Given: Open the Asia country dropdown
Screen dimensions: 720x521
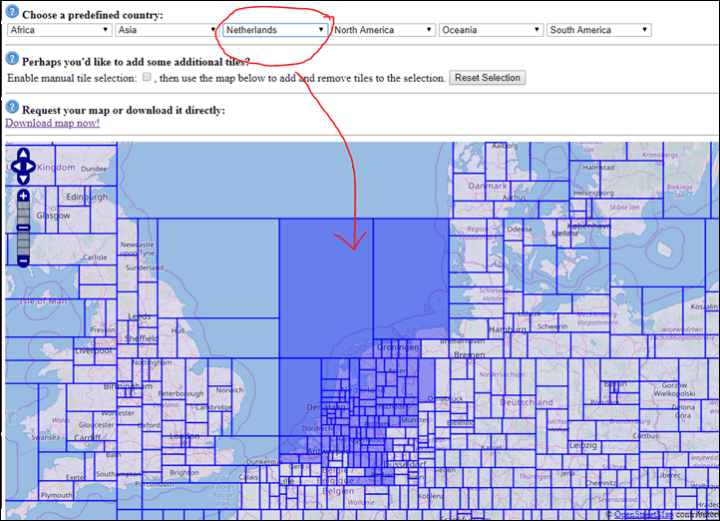Looking at the screenshot, I should point(166,30).
